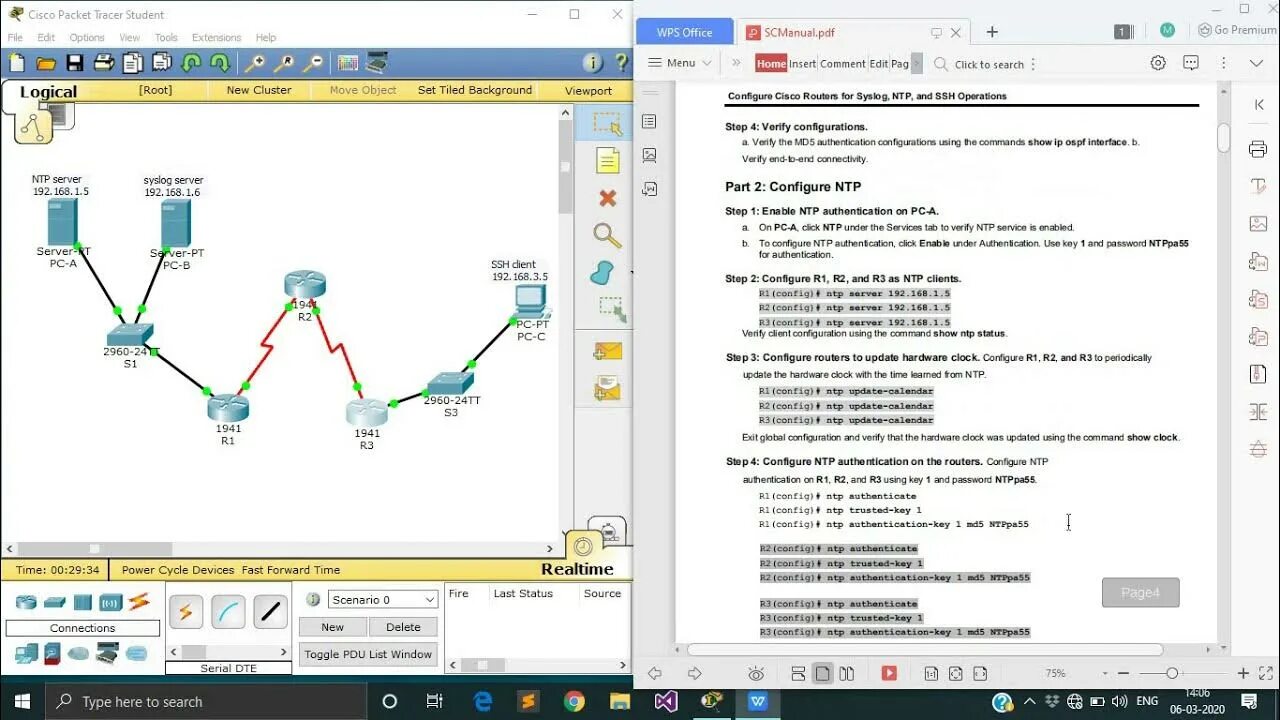Select the Connections lightning category
This screenshot has height=720, width=1280.
click(138, 602)
